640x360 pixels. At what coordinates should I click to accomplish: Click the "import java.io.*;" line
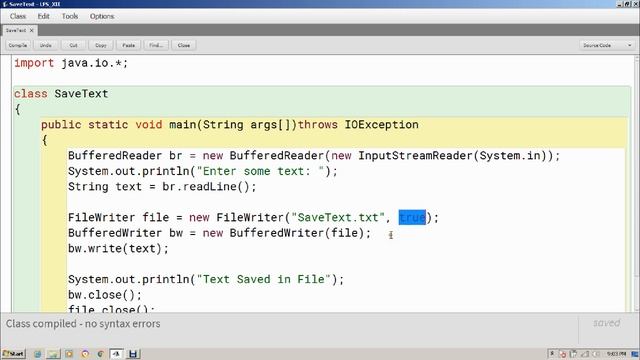tap(71, 63)
